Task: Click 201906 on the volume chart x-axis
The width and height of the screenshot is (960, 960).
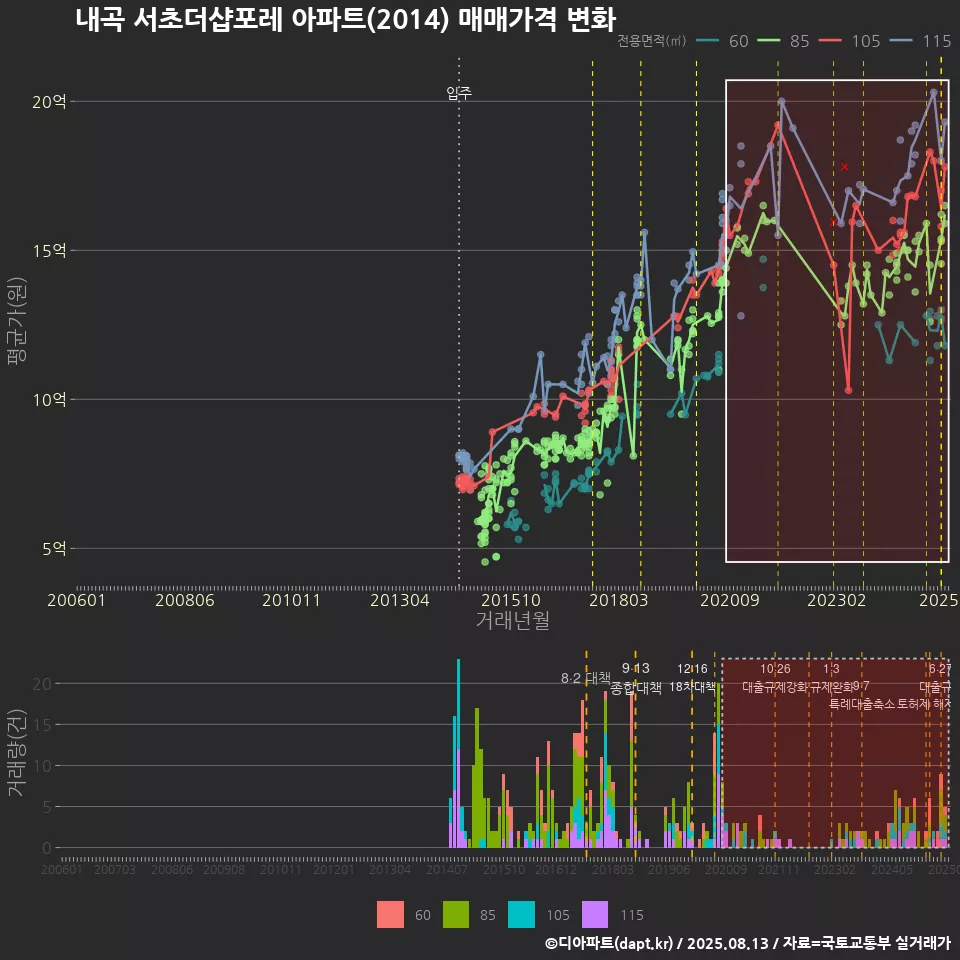Action: 669,869
